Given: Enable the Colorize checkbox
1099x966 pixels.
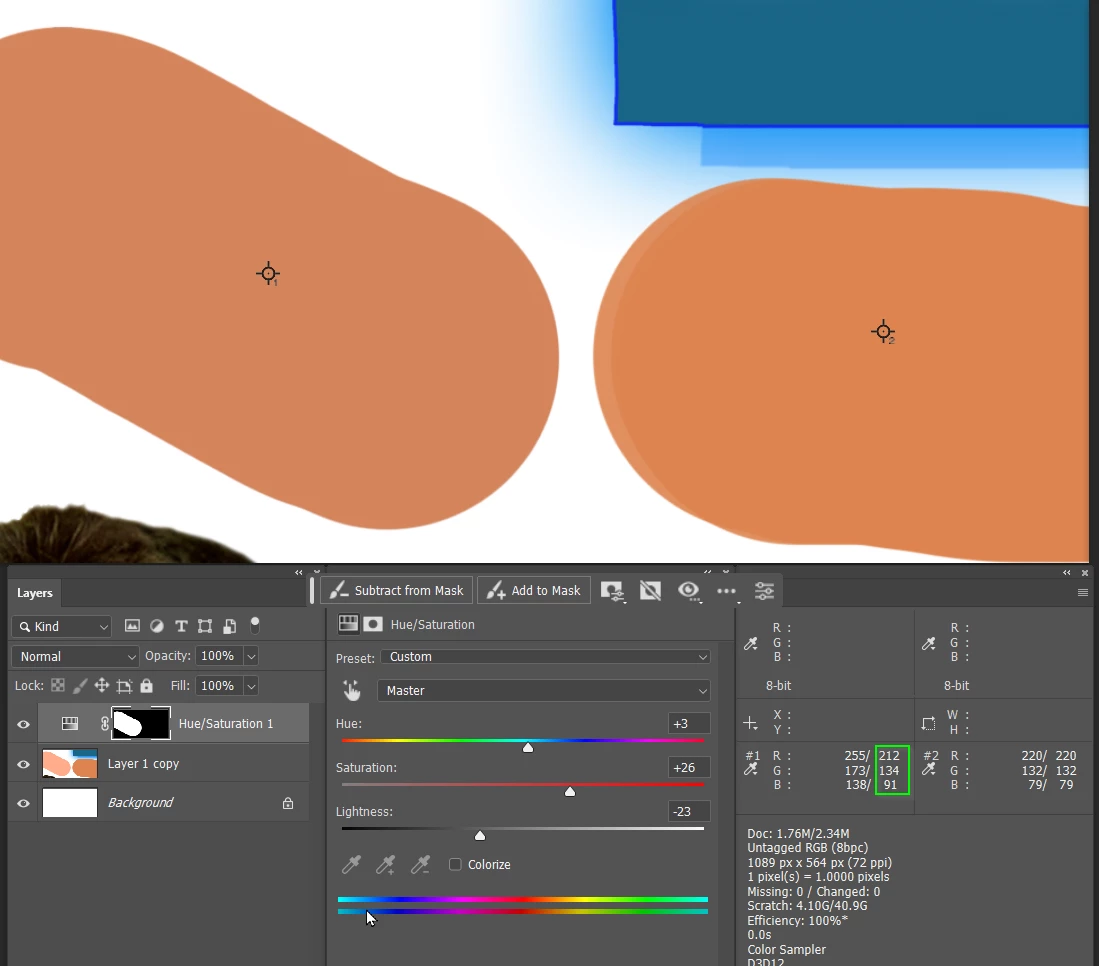Looking at the screenshot, I should pyautogui.click(x=455, y=864).
